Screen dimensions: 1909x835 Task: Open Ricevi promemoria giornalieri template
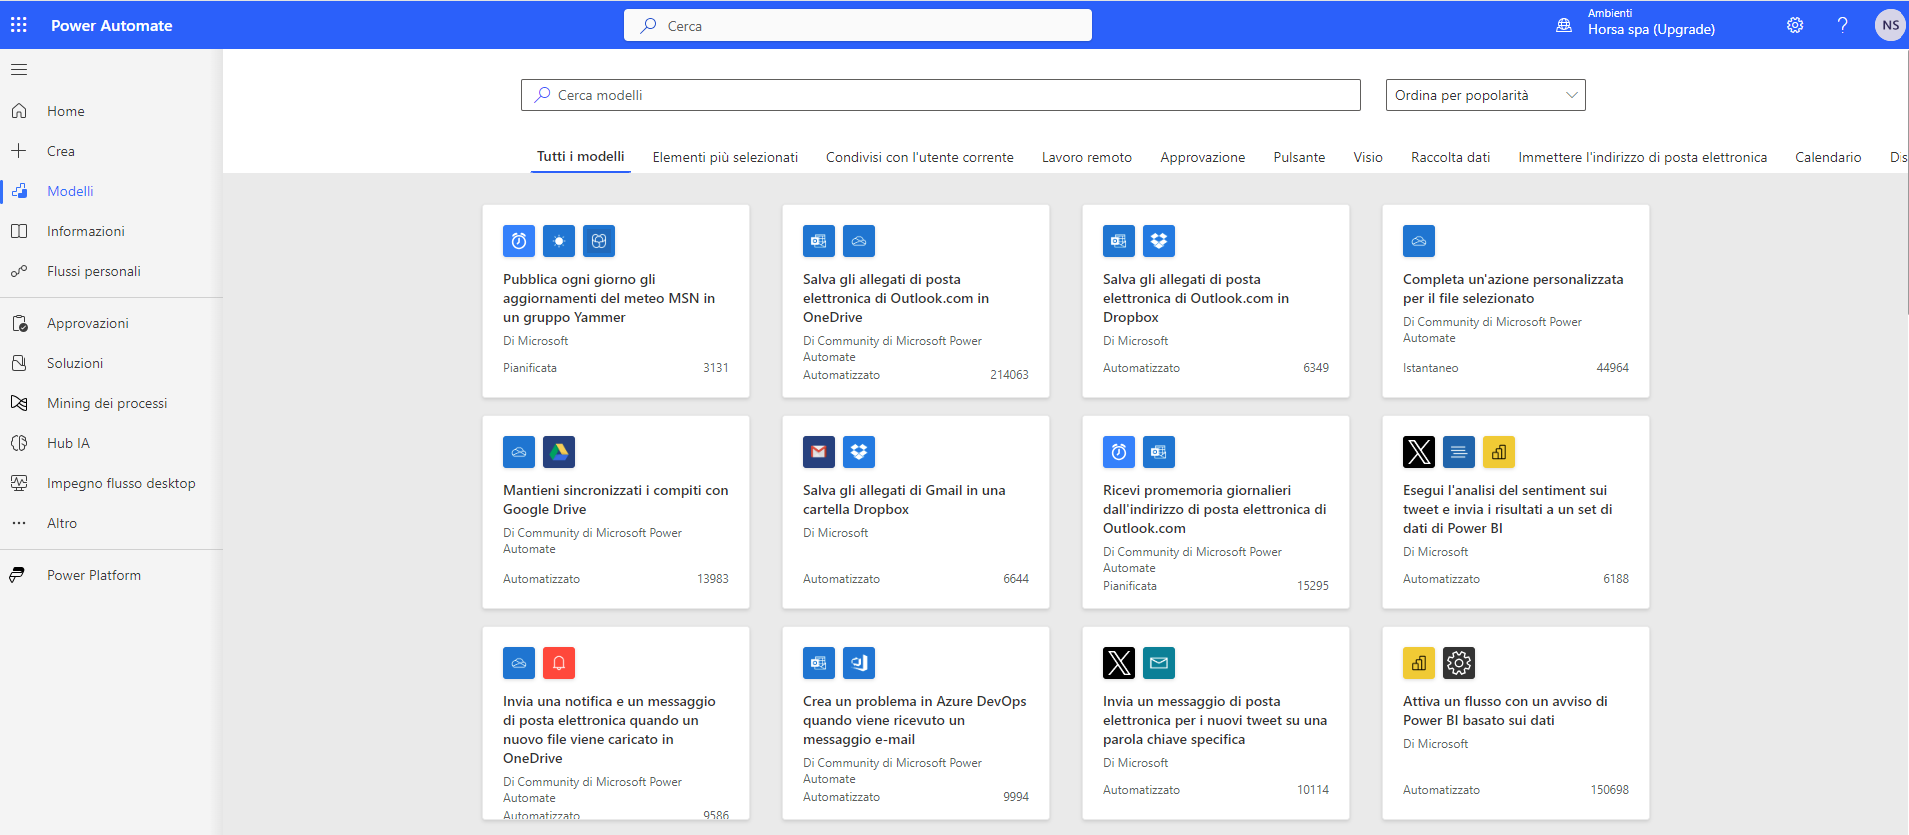(x=1216, y=512)
